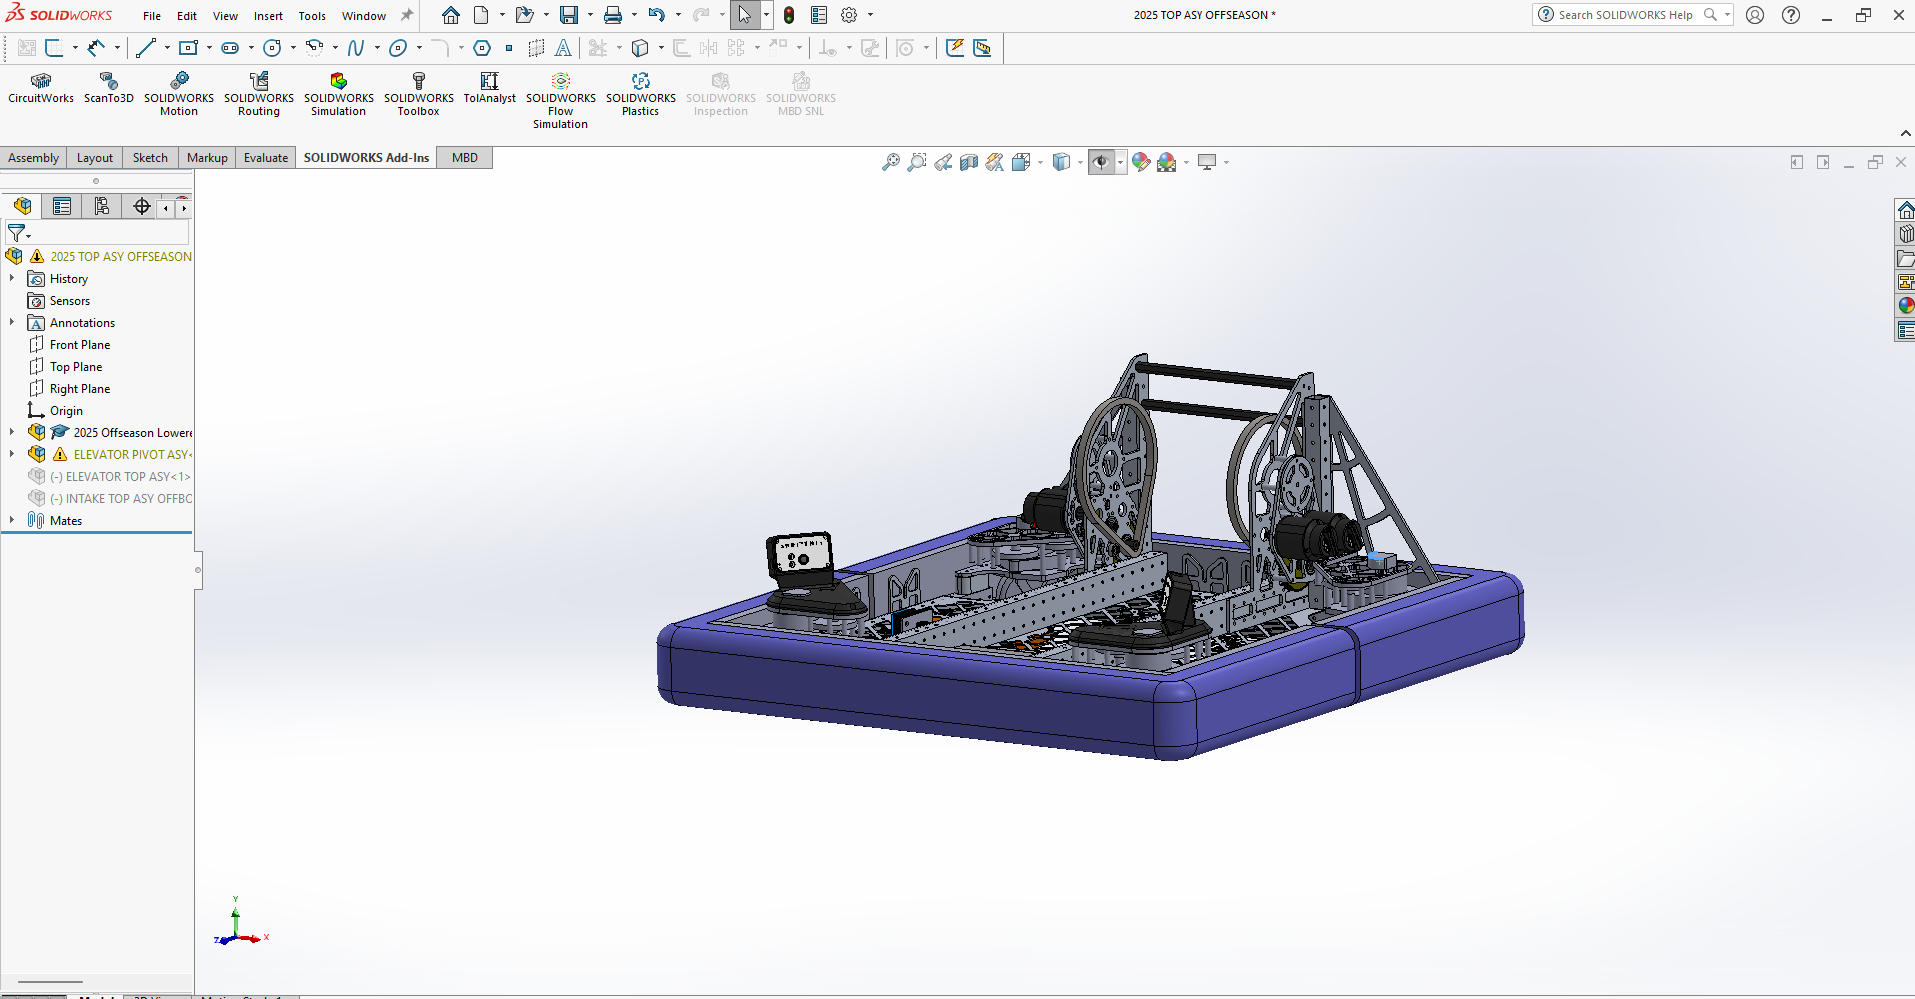Click the Rebuild traffic light icon

point(789,15)
